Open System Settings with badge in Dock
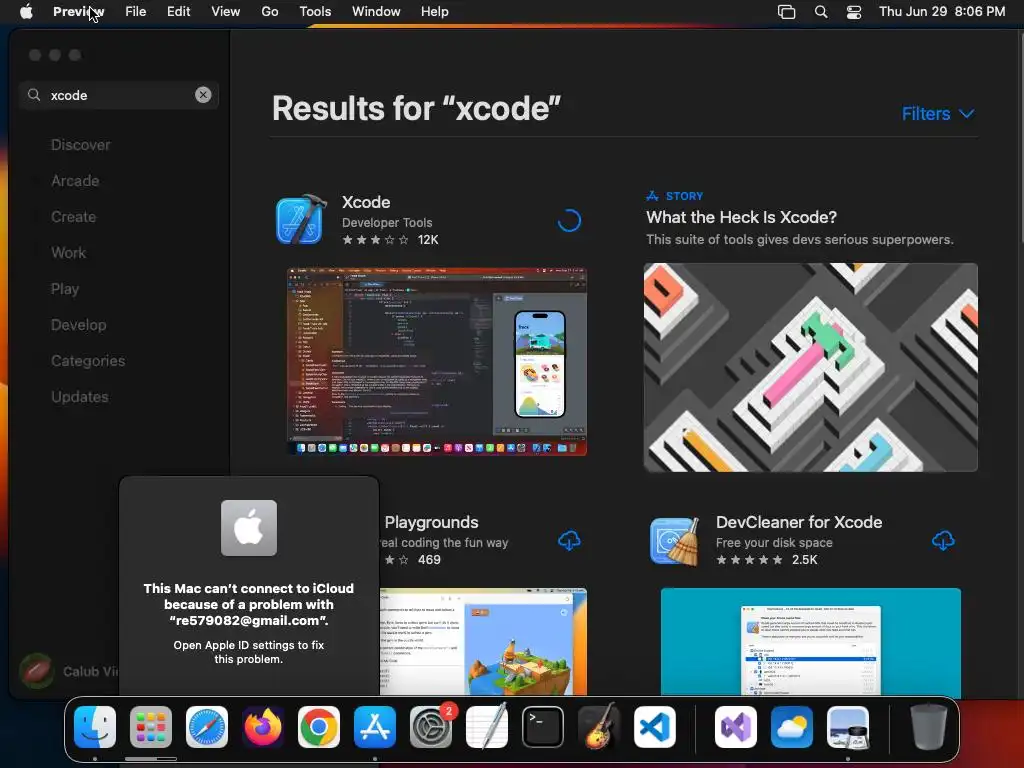This screenshot has width=1024, height=768. click(431, 727)
